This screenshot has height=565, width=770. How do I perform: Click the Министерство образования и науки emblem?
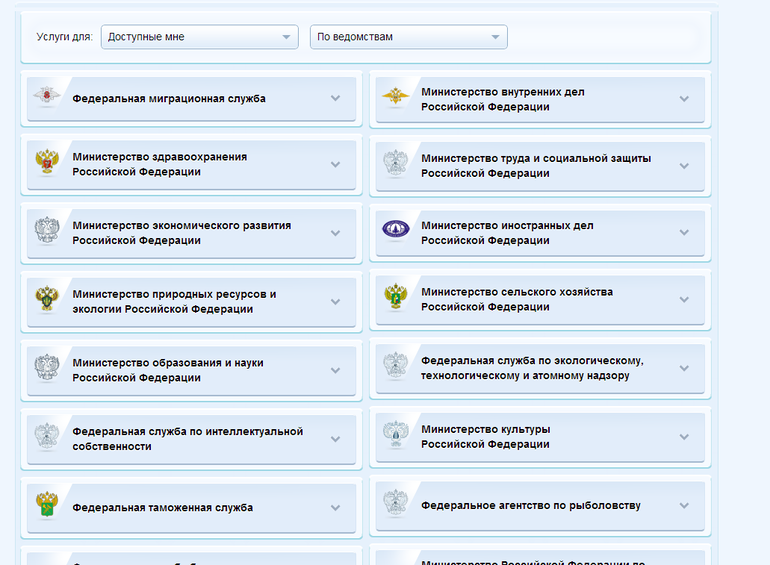tap(47, 368)
